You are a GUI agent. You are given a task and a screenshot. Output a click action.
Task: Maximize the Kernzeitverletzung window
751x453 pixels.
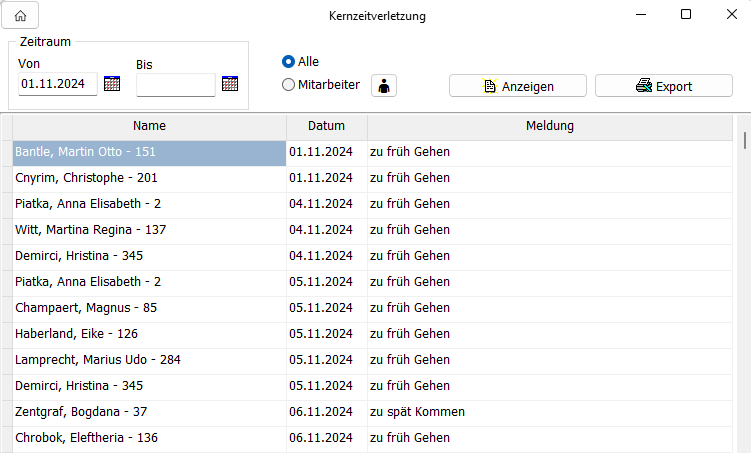click(x=685, y=15)
